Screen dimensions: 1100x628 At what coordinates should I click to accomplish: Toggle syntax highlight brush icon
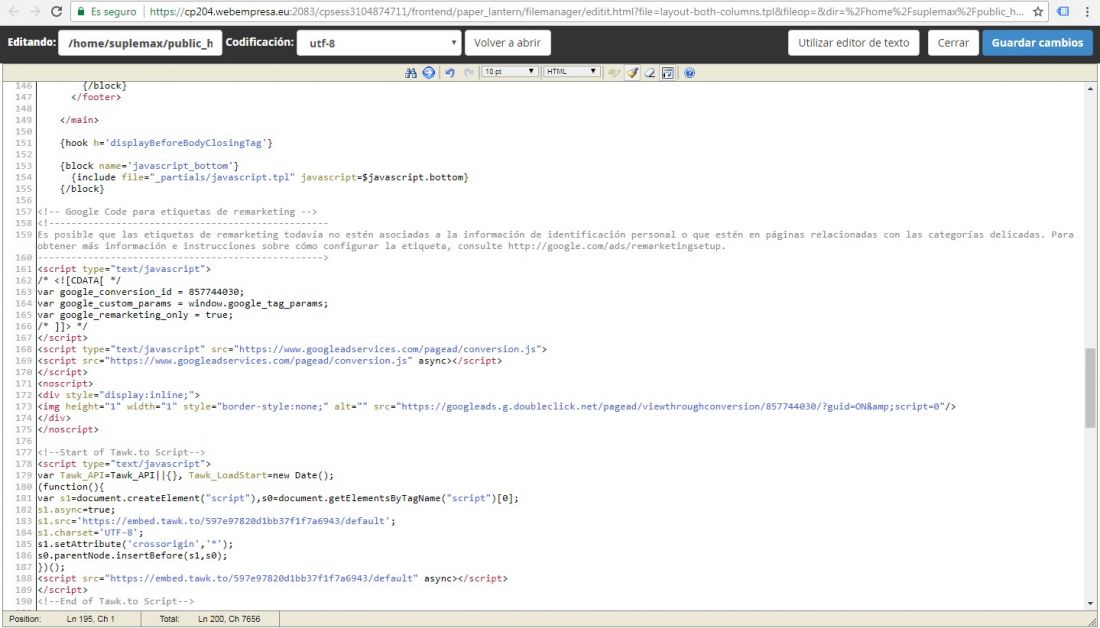click(632, 72)
